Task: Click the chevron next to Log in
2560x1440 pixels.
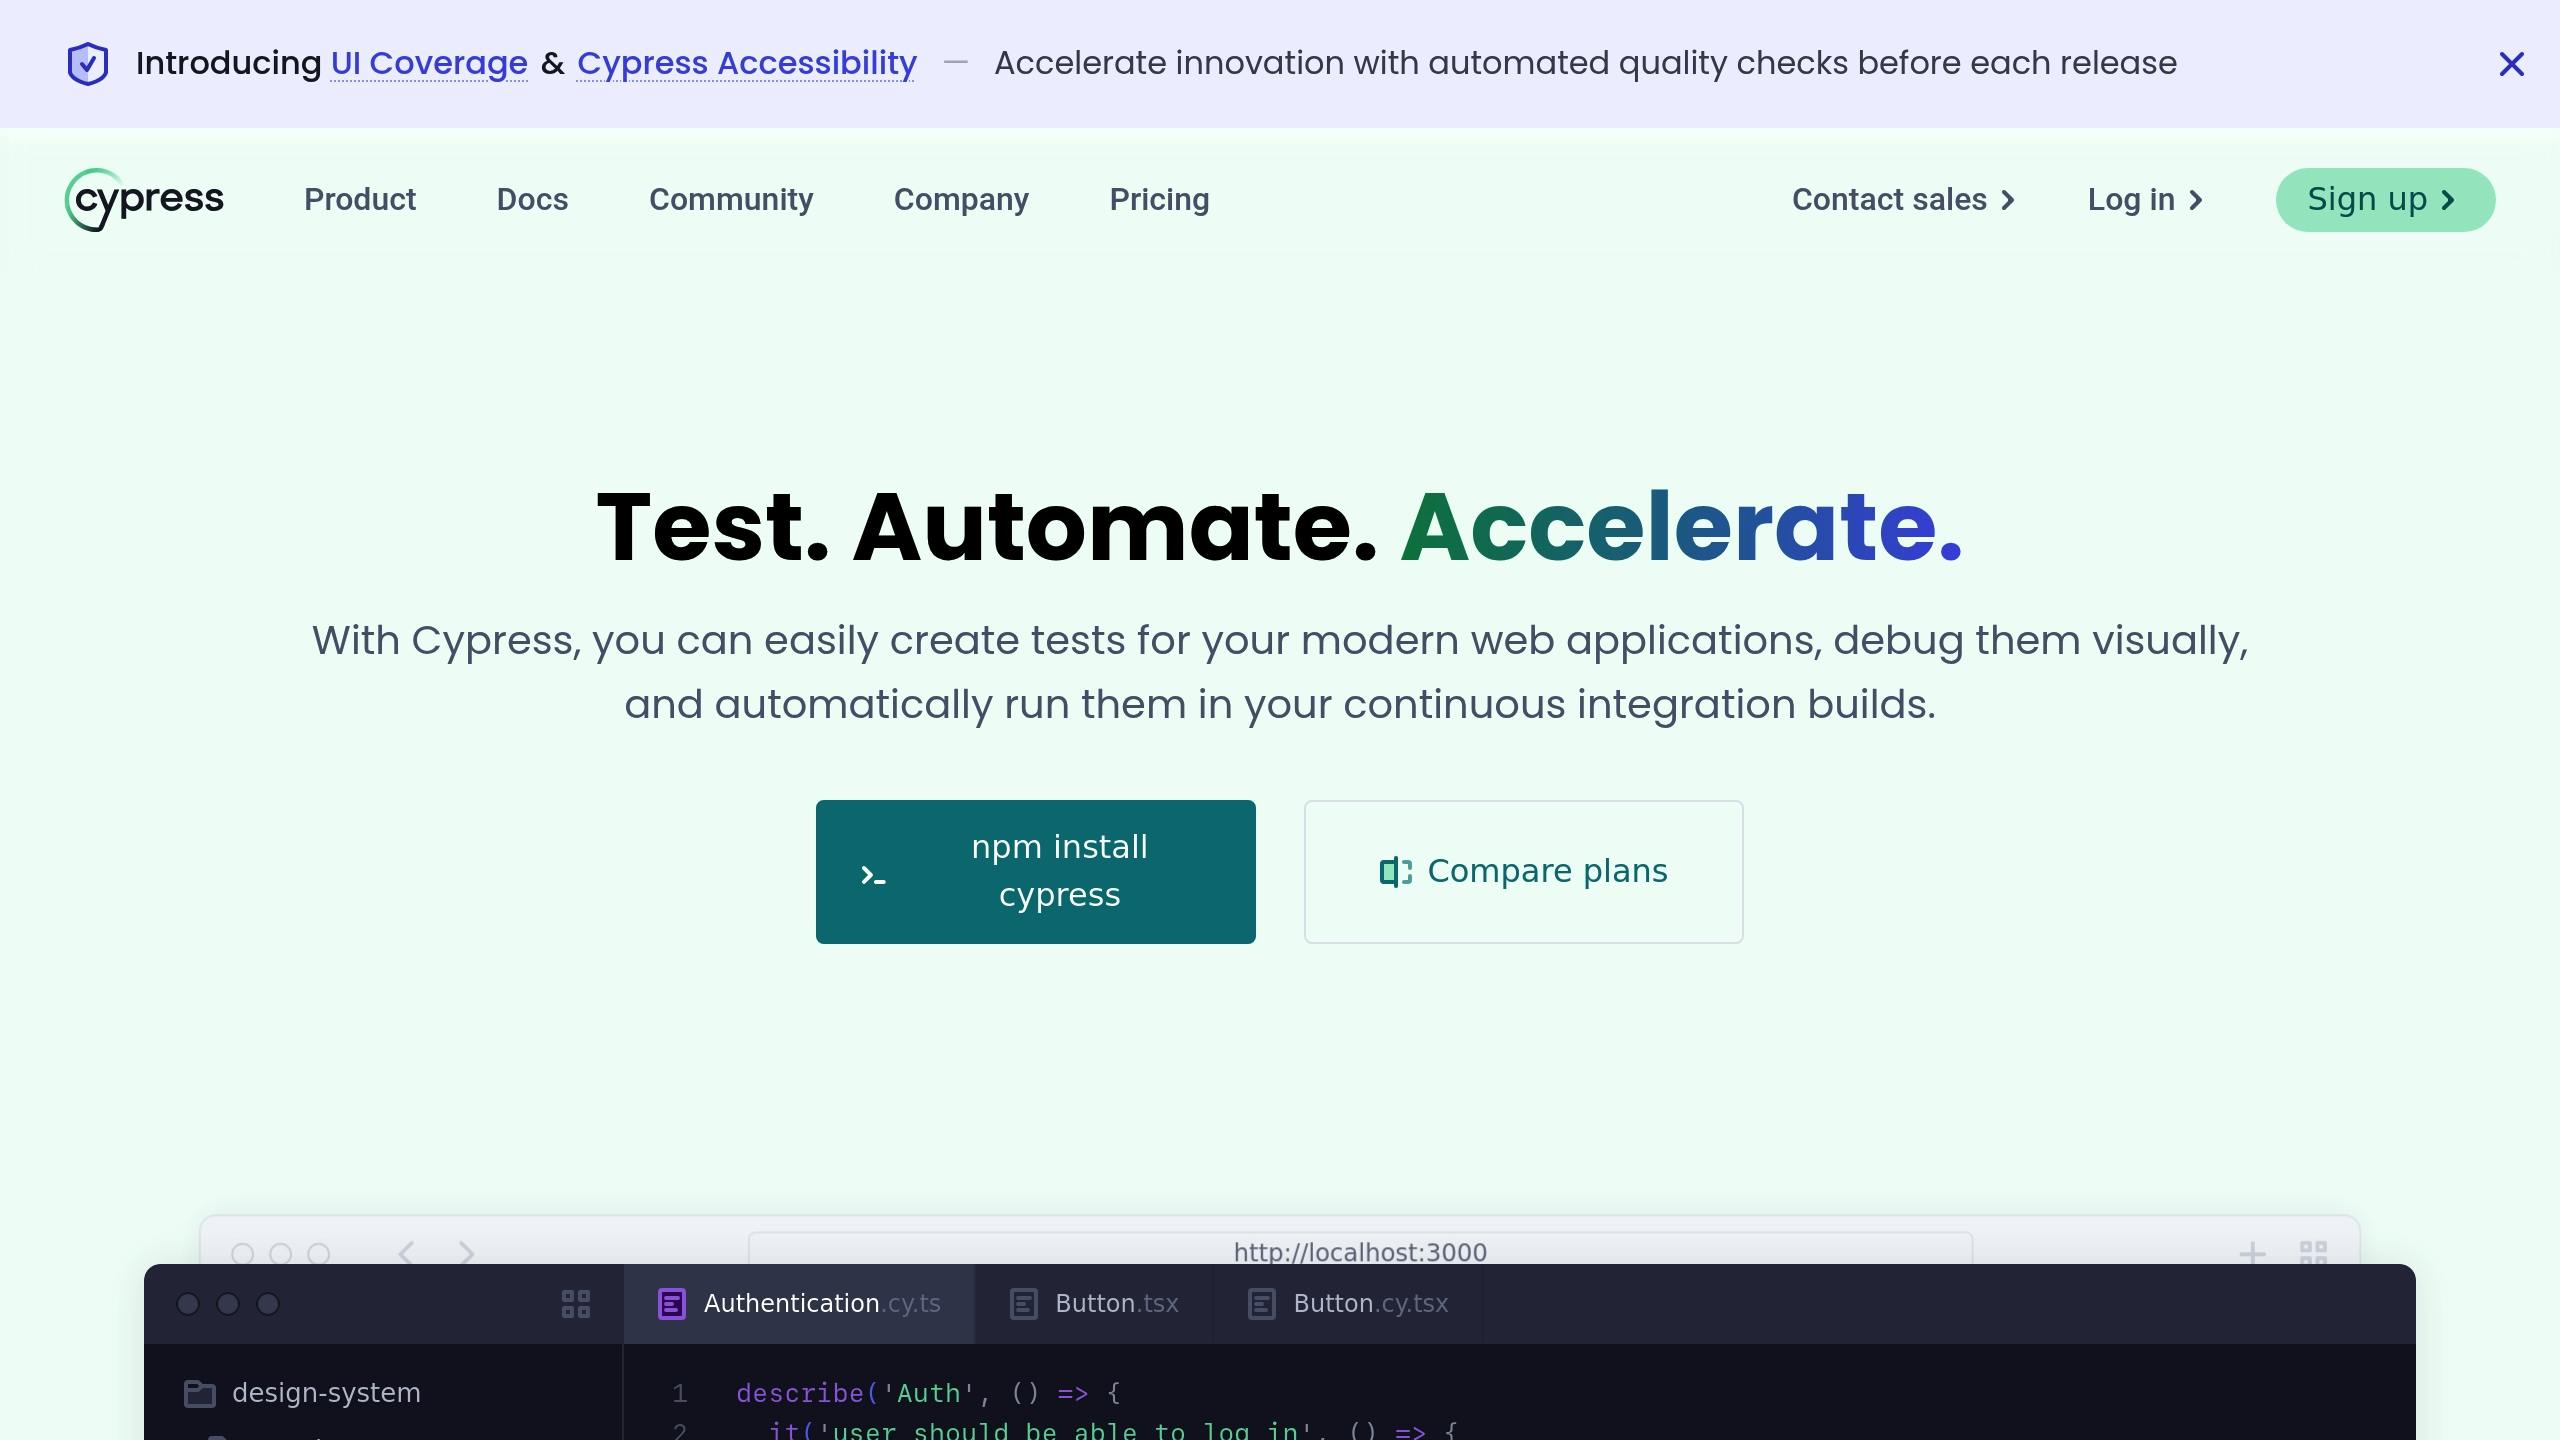Action: [2195, 200]
